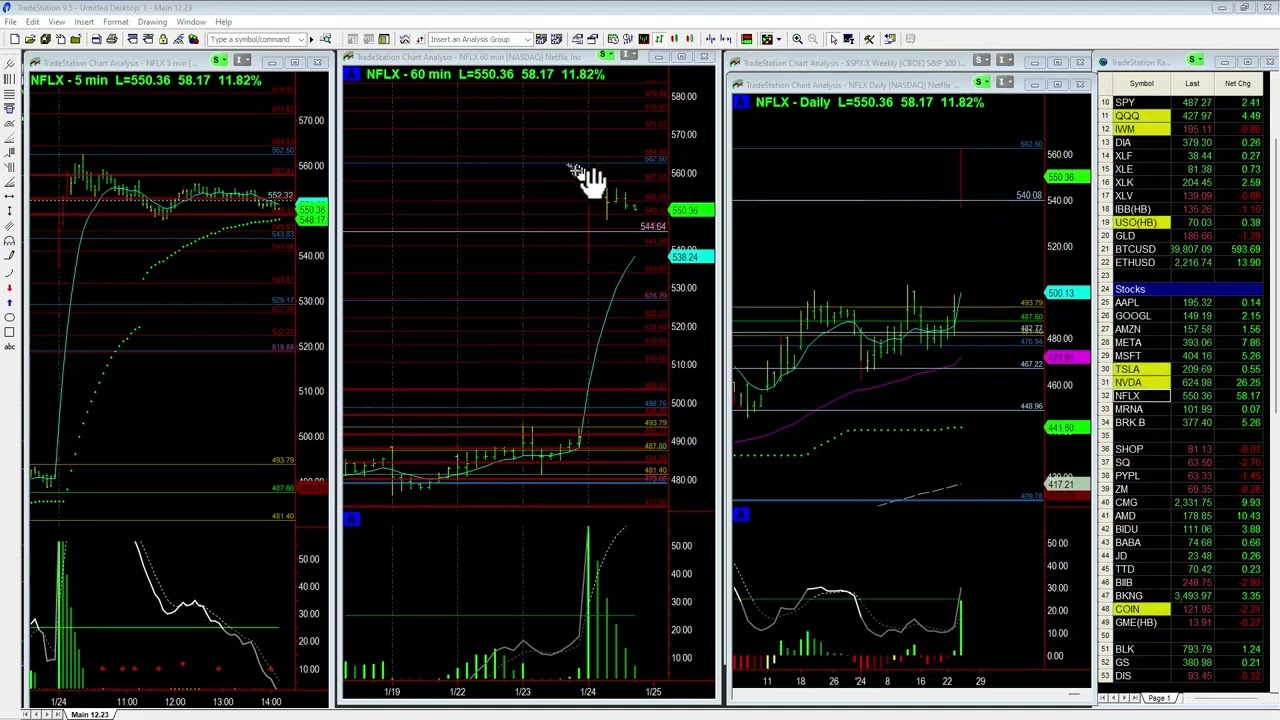Select the pointer cursor tool

(x=833, y=39)
